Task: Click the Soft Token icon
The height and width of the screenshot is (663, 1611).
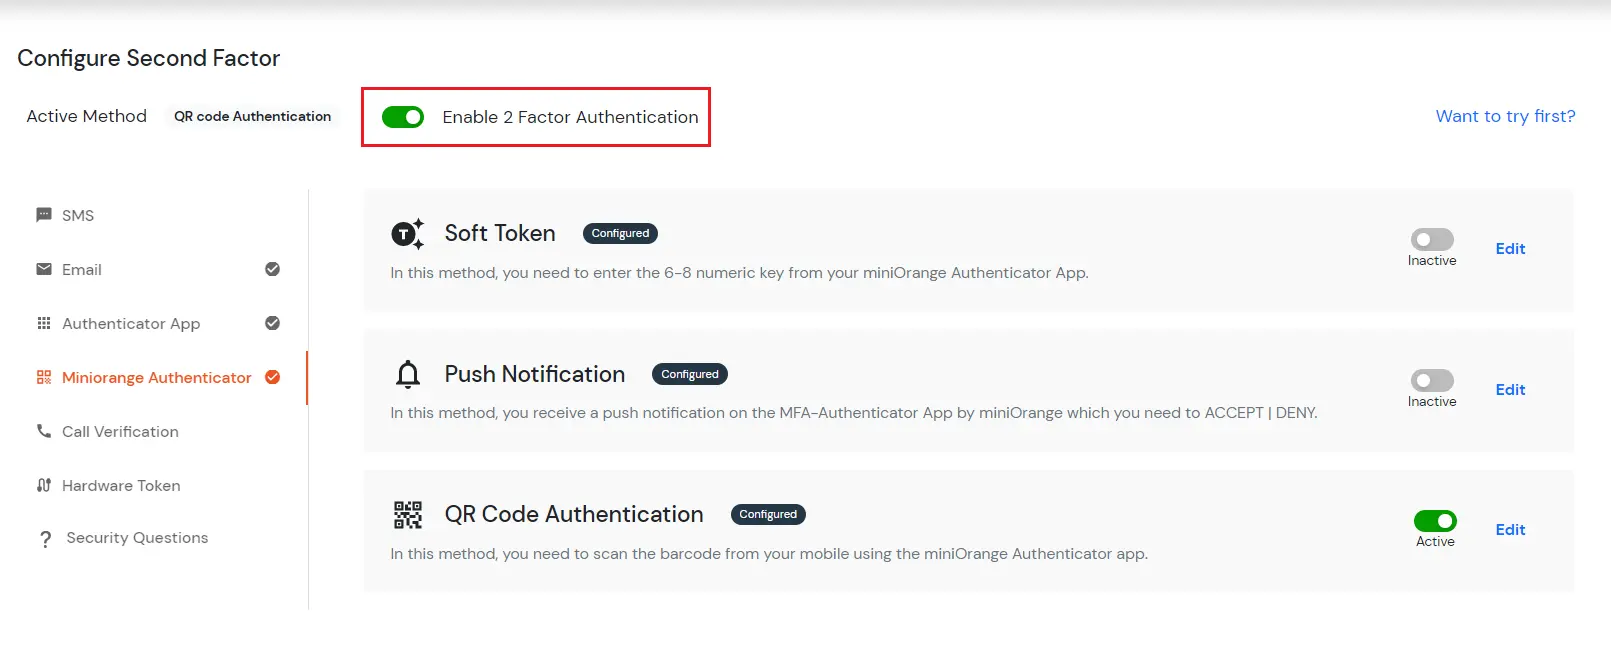Action: (x=407, y=234)
